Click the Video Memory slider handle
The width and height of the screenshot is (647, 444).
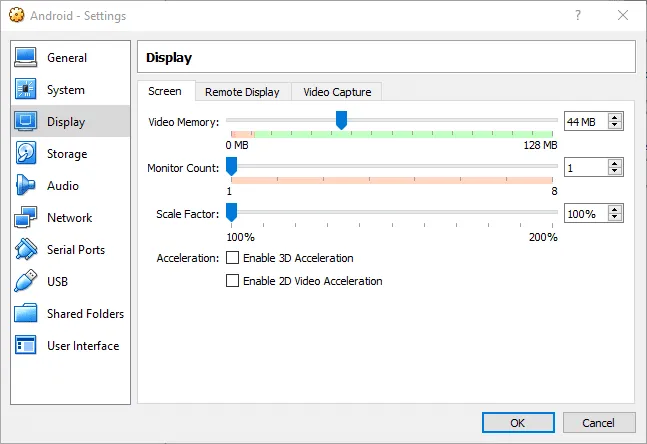[341, 120]
